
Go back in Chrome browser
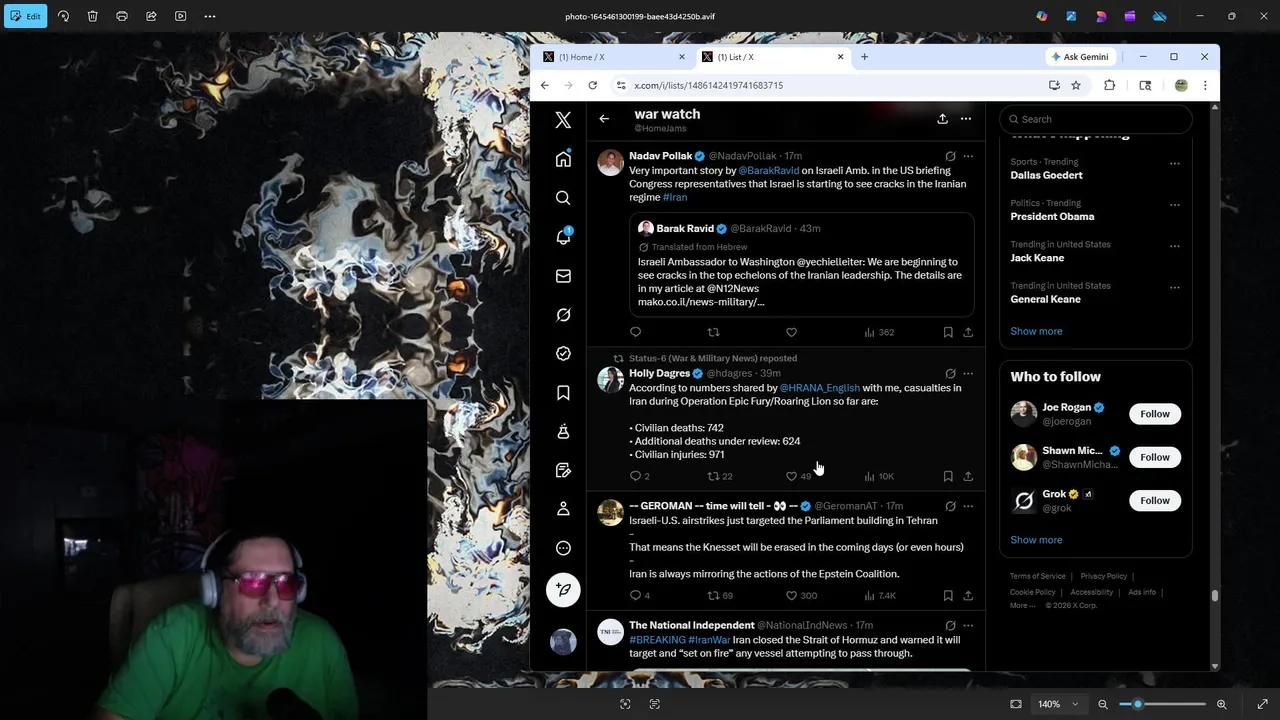click(544, 85)
